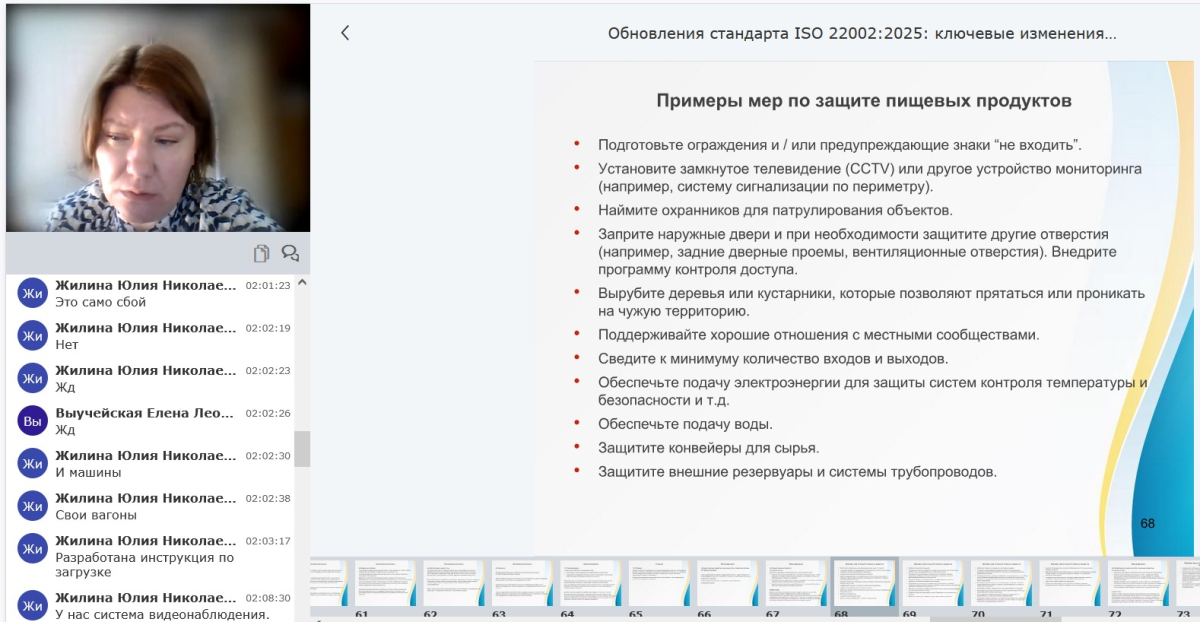Jump to slide 63 thumbnail

[524, 582]
